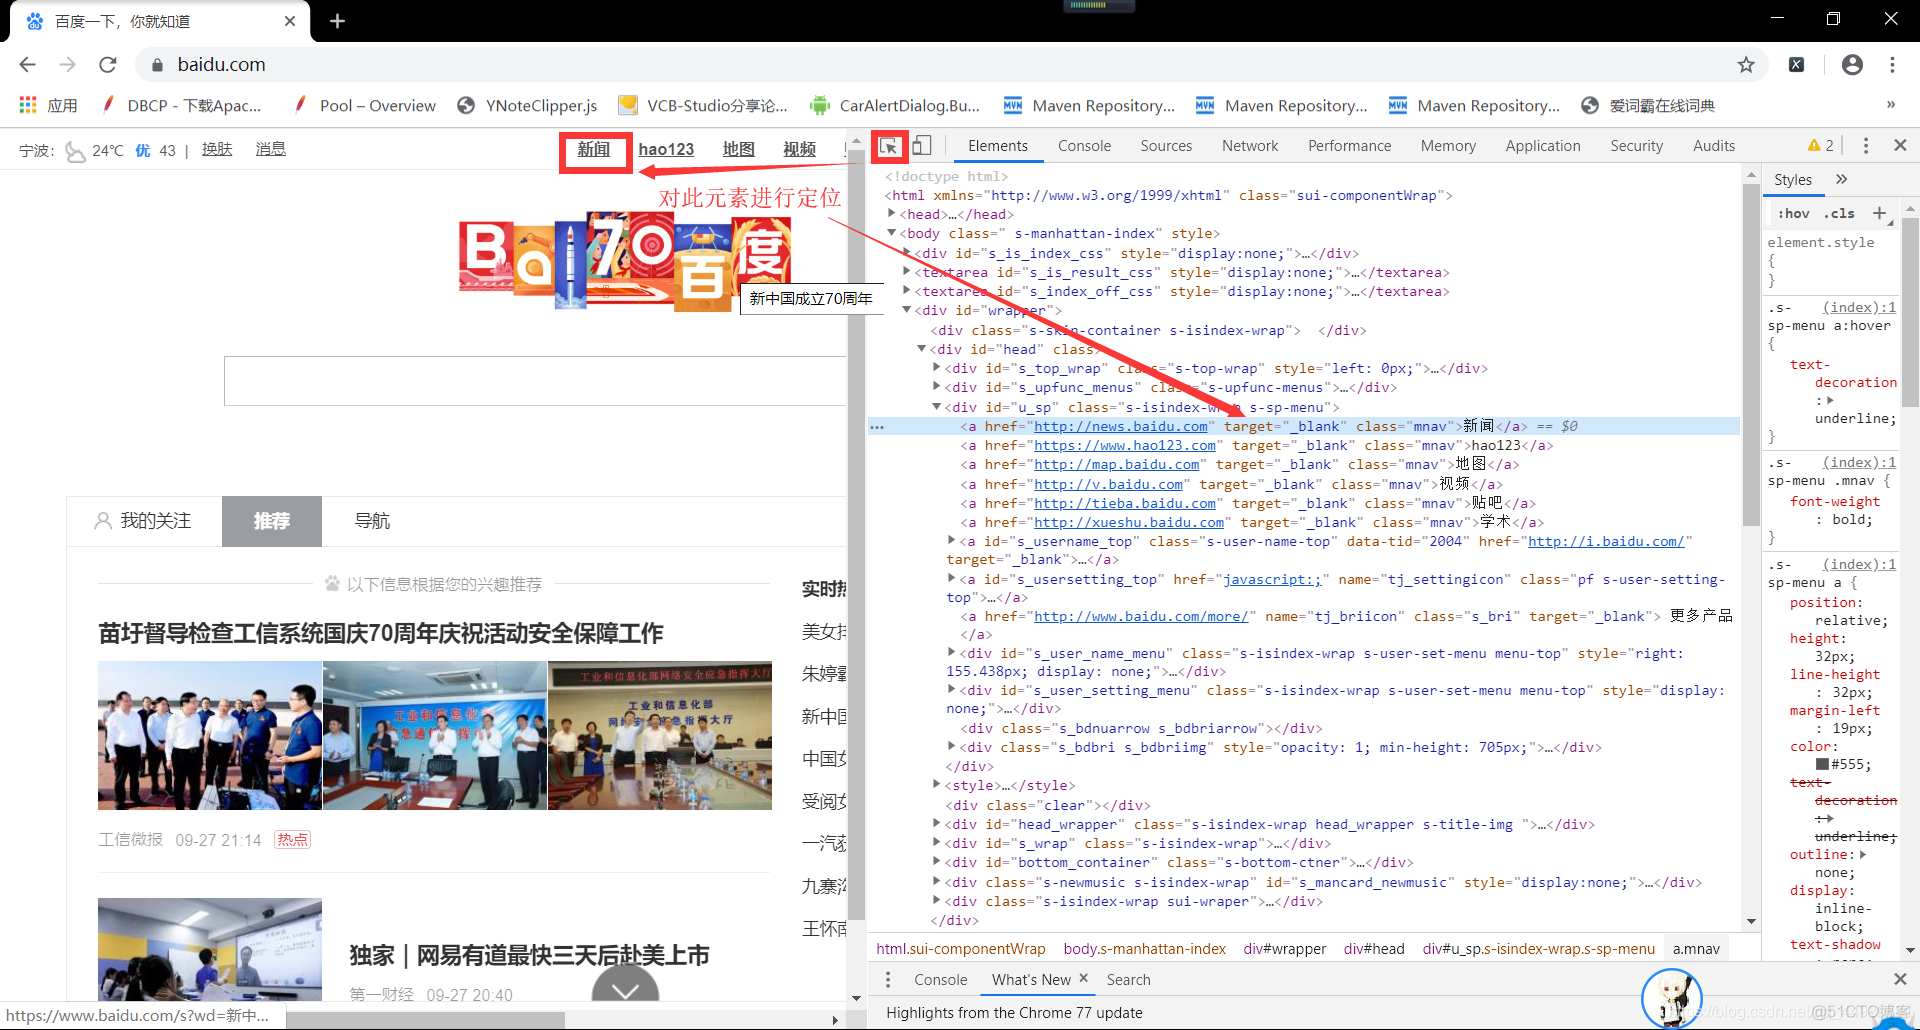Viewport: 1920px width, 1030px height.
Task: Close the What's New drawer tab
Action: (x=1083, y=979)
